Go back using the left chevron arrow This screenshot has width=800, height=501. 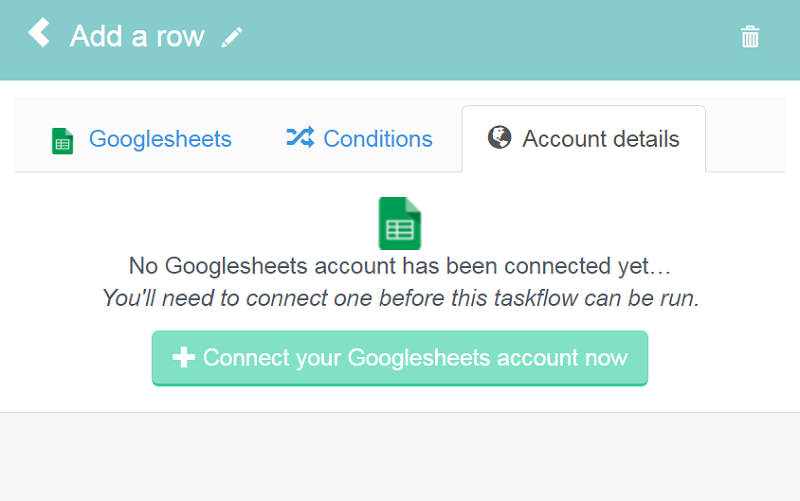(39, 33)
